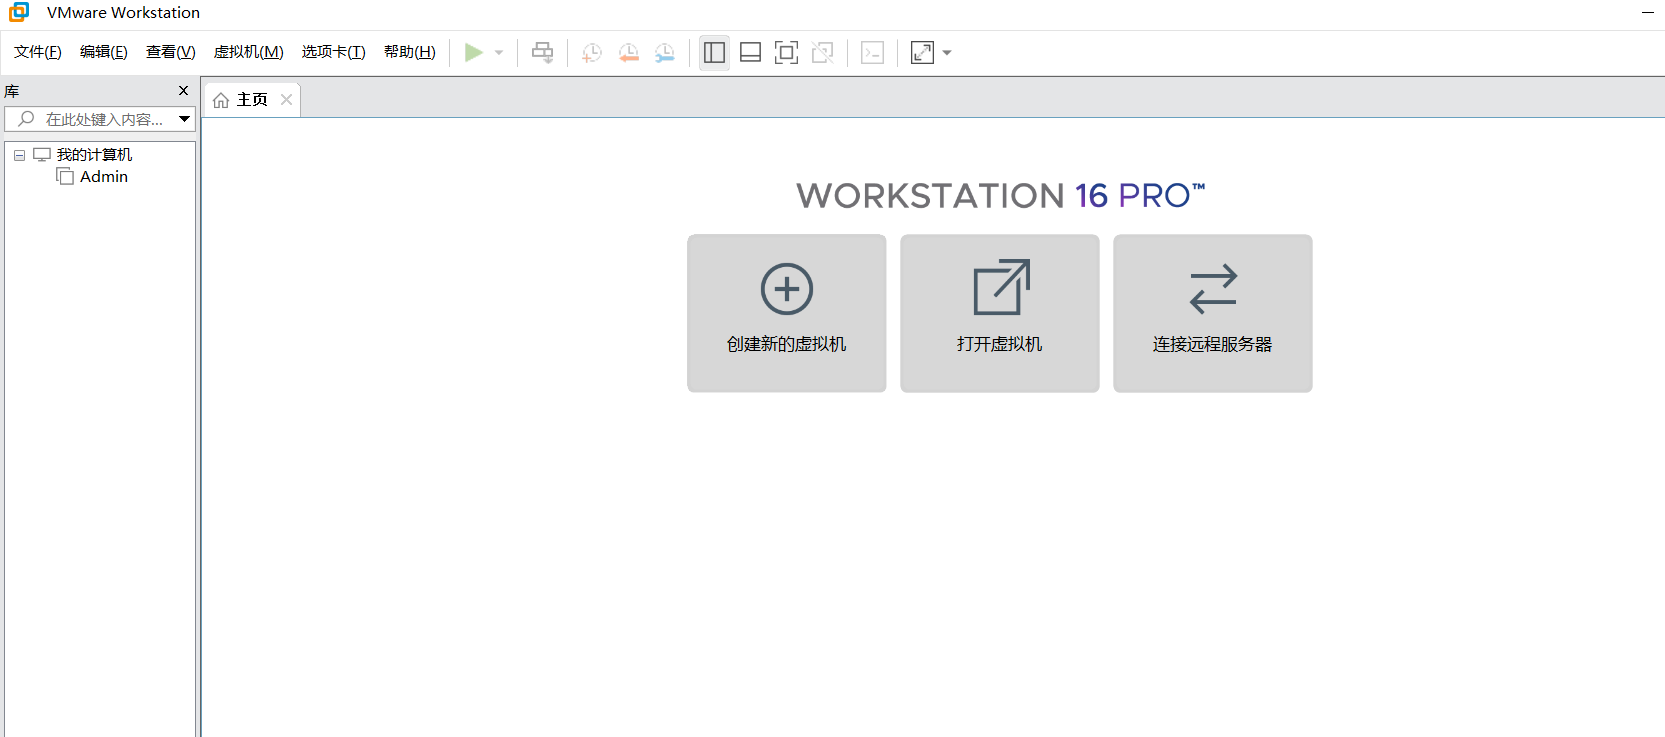The width and height of the screenshot is (1665, 737).
Task: Click the Unity mode icon
Action: coord(823,53)
